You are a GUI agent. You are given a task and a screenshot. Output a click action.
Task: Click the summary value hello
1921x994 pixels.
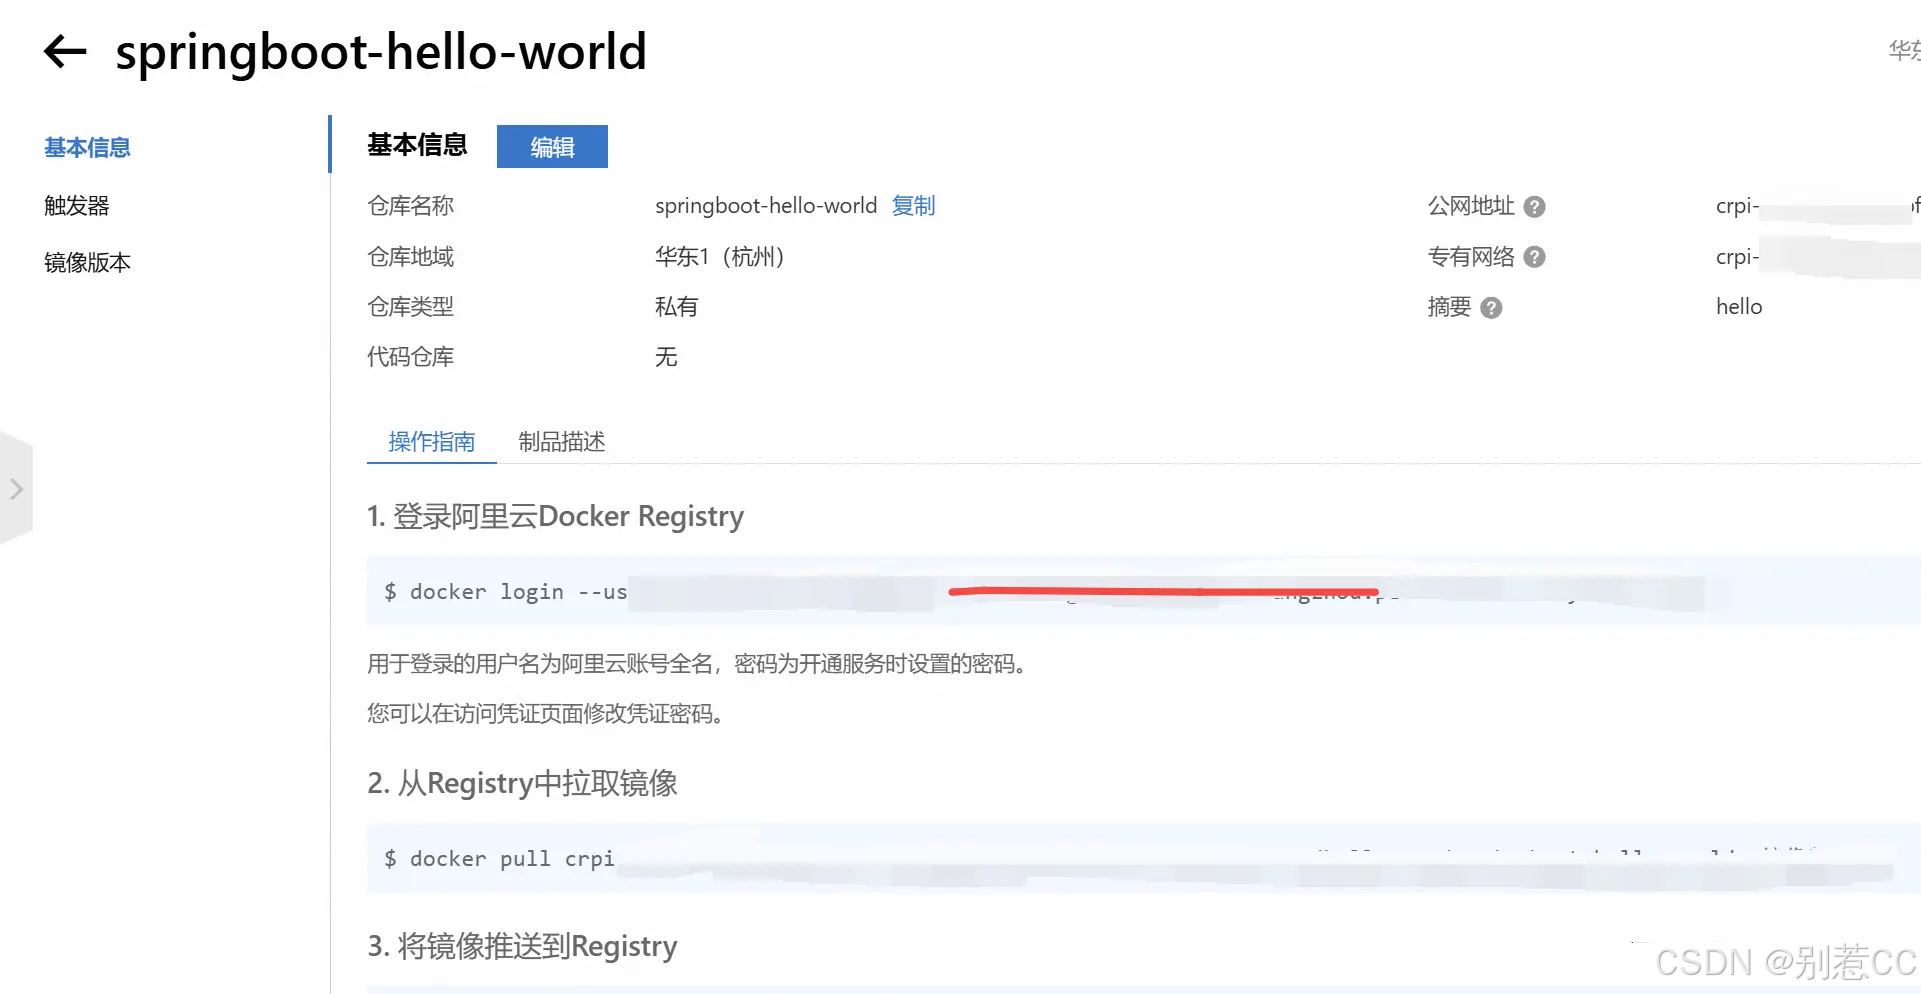(1739, 307)
